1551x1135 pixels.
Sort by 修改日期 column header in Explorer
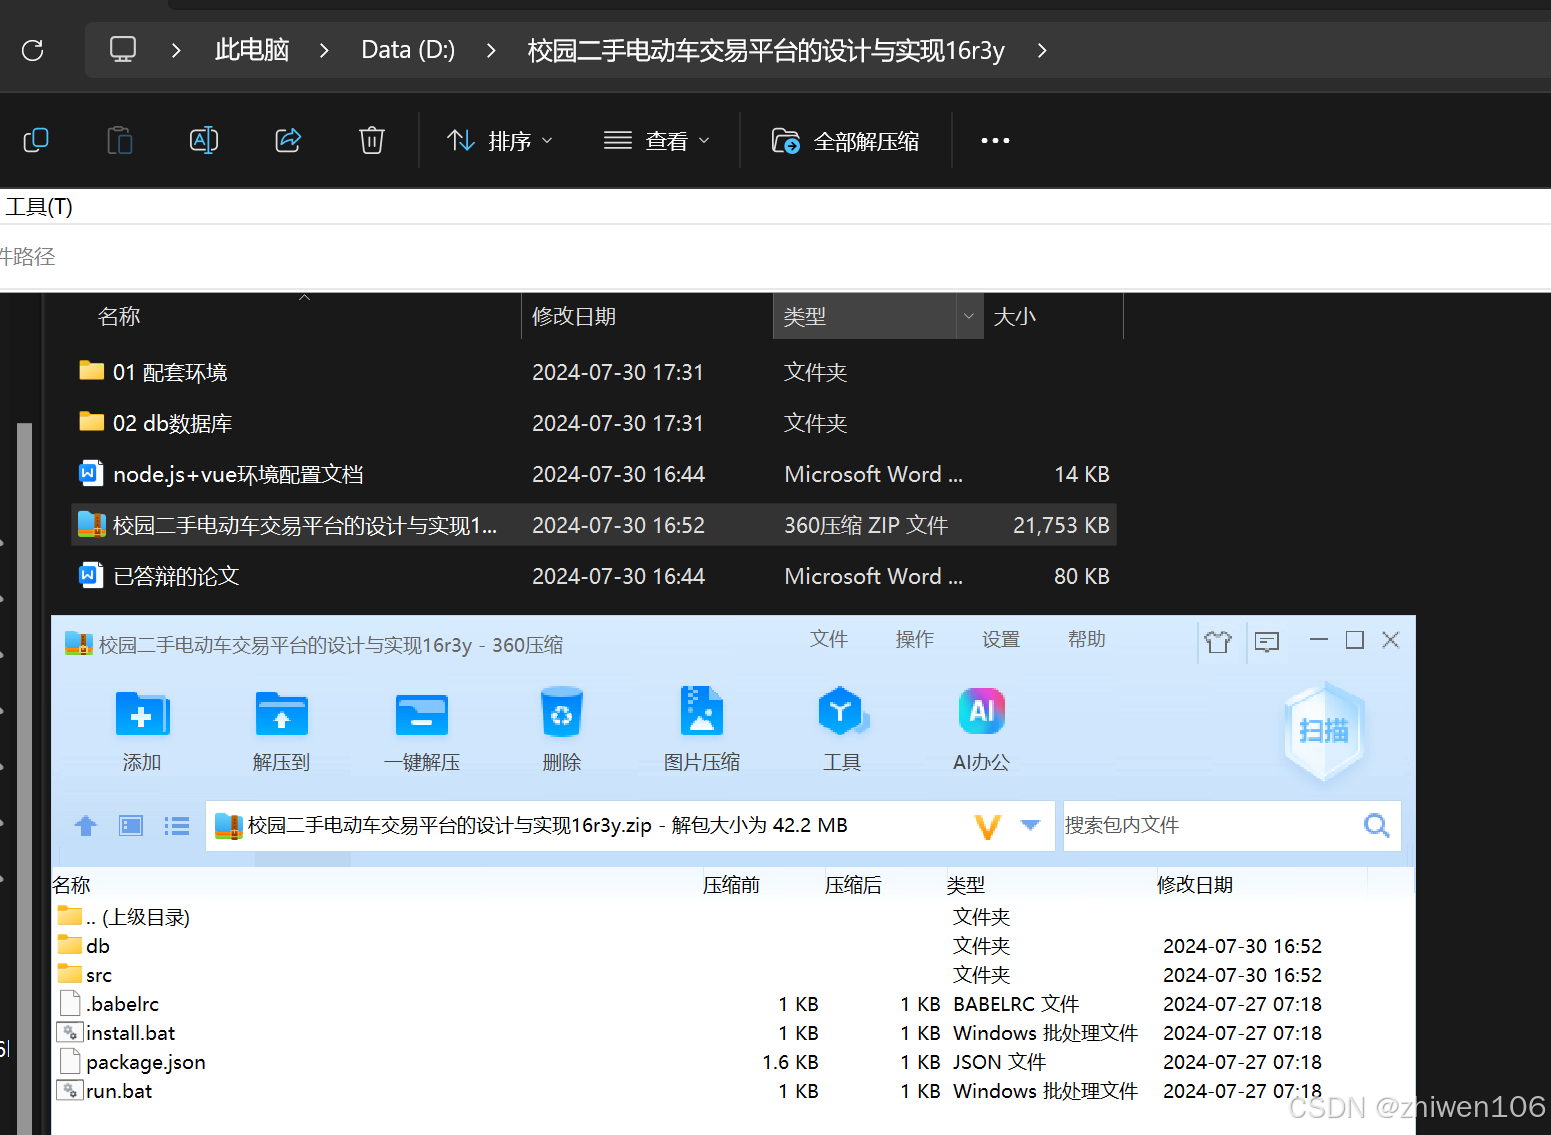(x=574, y=316)
